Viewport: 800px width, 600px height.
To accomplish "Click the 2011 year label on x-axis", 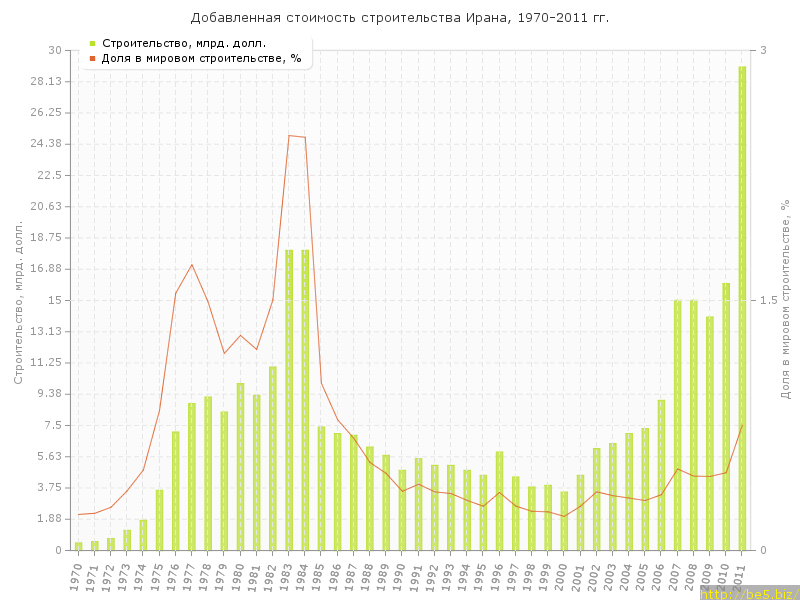I will point(741,576).
